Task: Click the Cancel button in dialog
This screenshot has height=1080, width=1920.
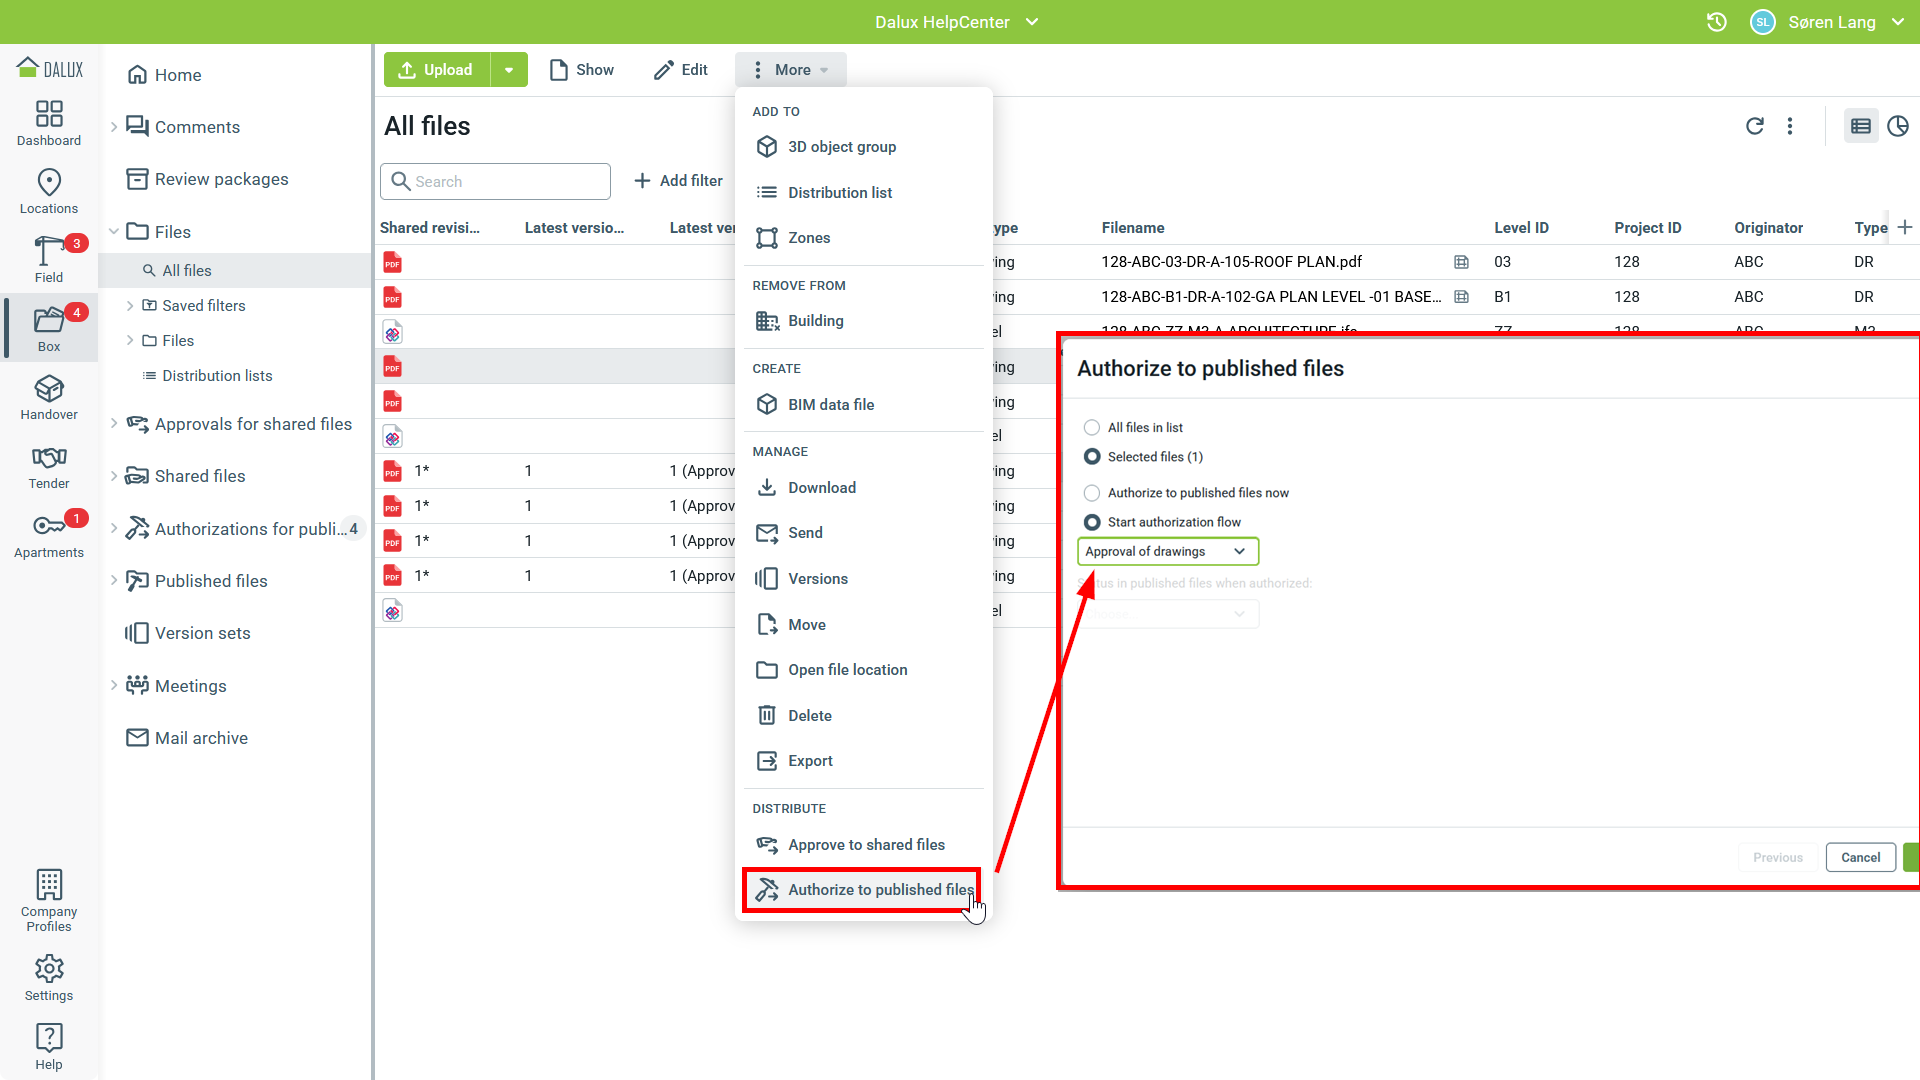Action: point(1860,858)
